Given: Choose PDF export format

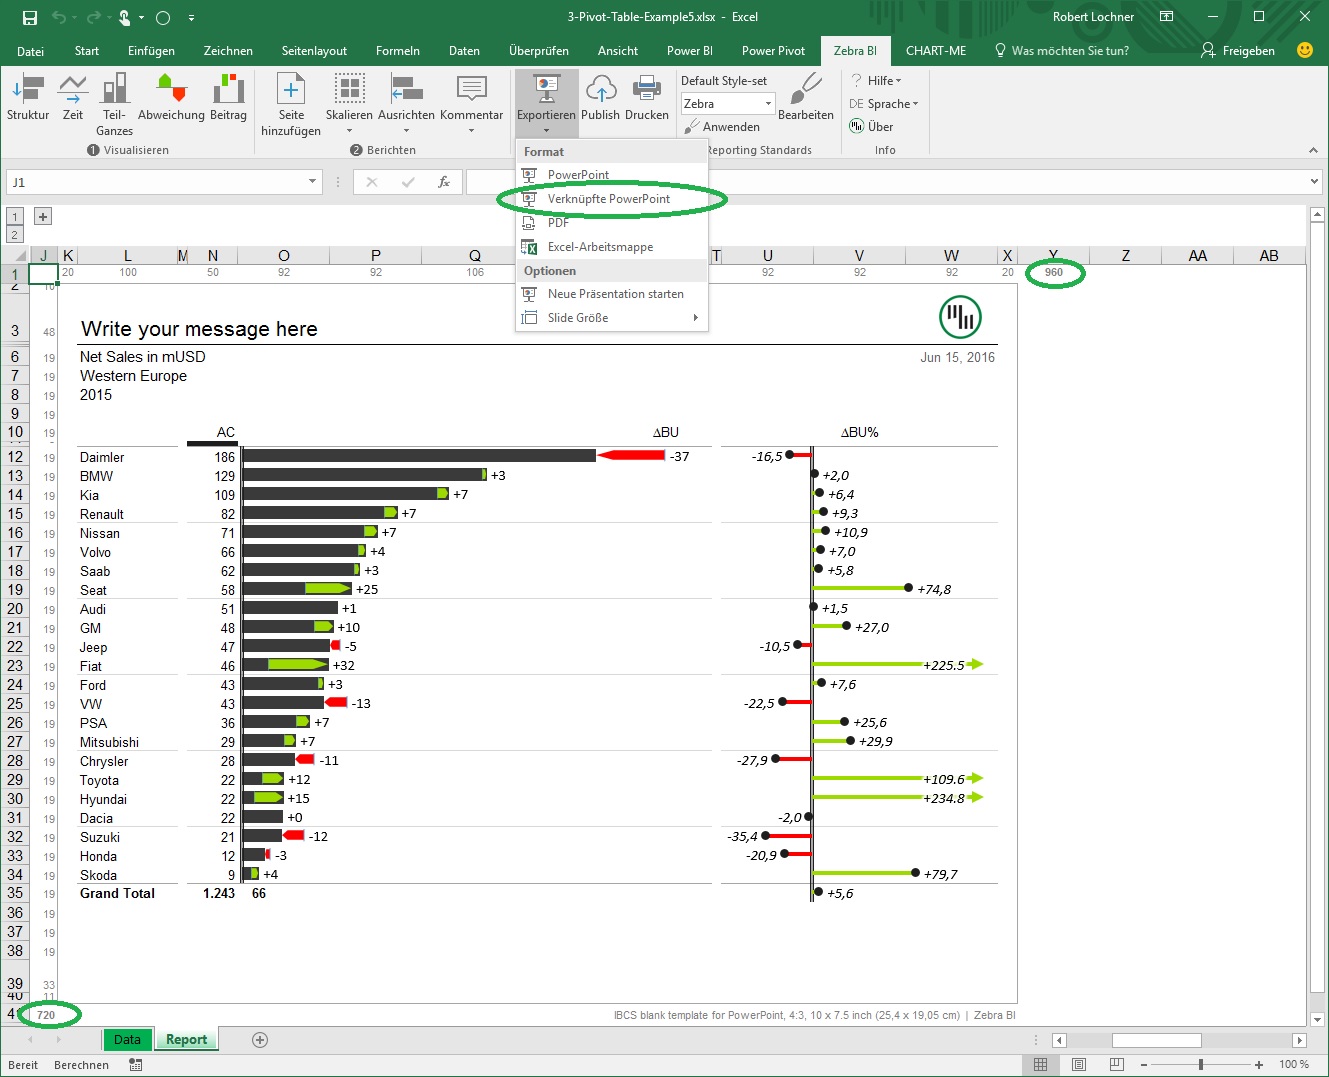Looking at the screenshot, I should click(x=611, y=223).
